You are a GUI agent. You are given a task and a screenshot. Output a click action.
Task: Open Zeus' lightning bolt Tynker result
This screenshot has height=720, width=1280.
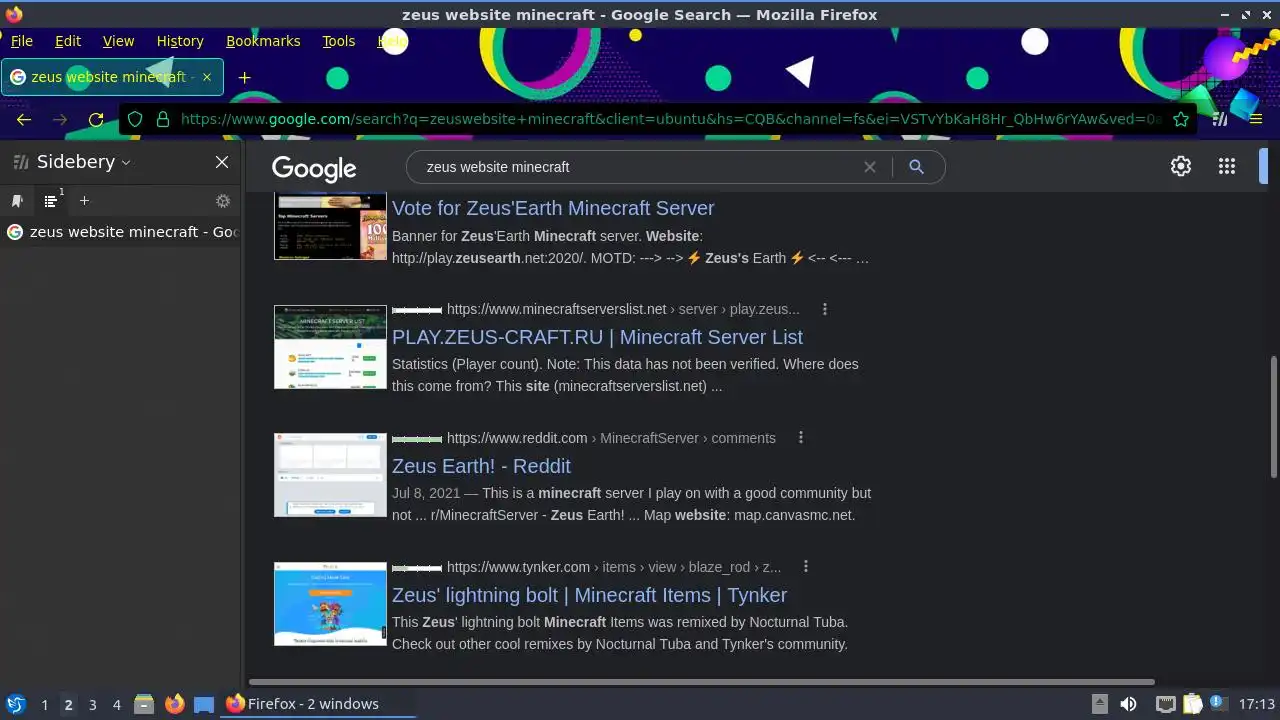(589, 595)
